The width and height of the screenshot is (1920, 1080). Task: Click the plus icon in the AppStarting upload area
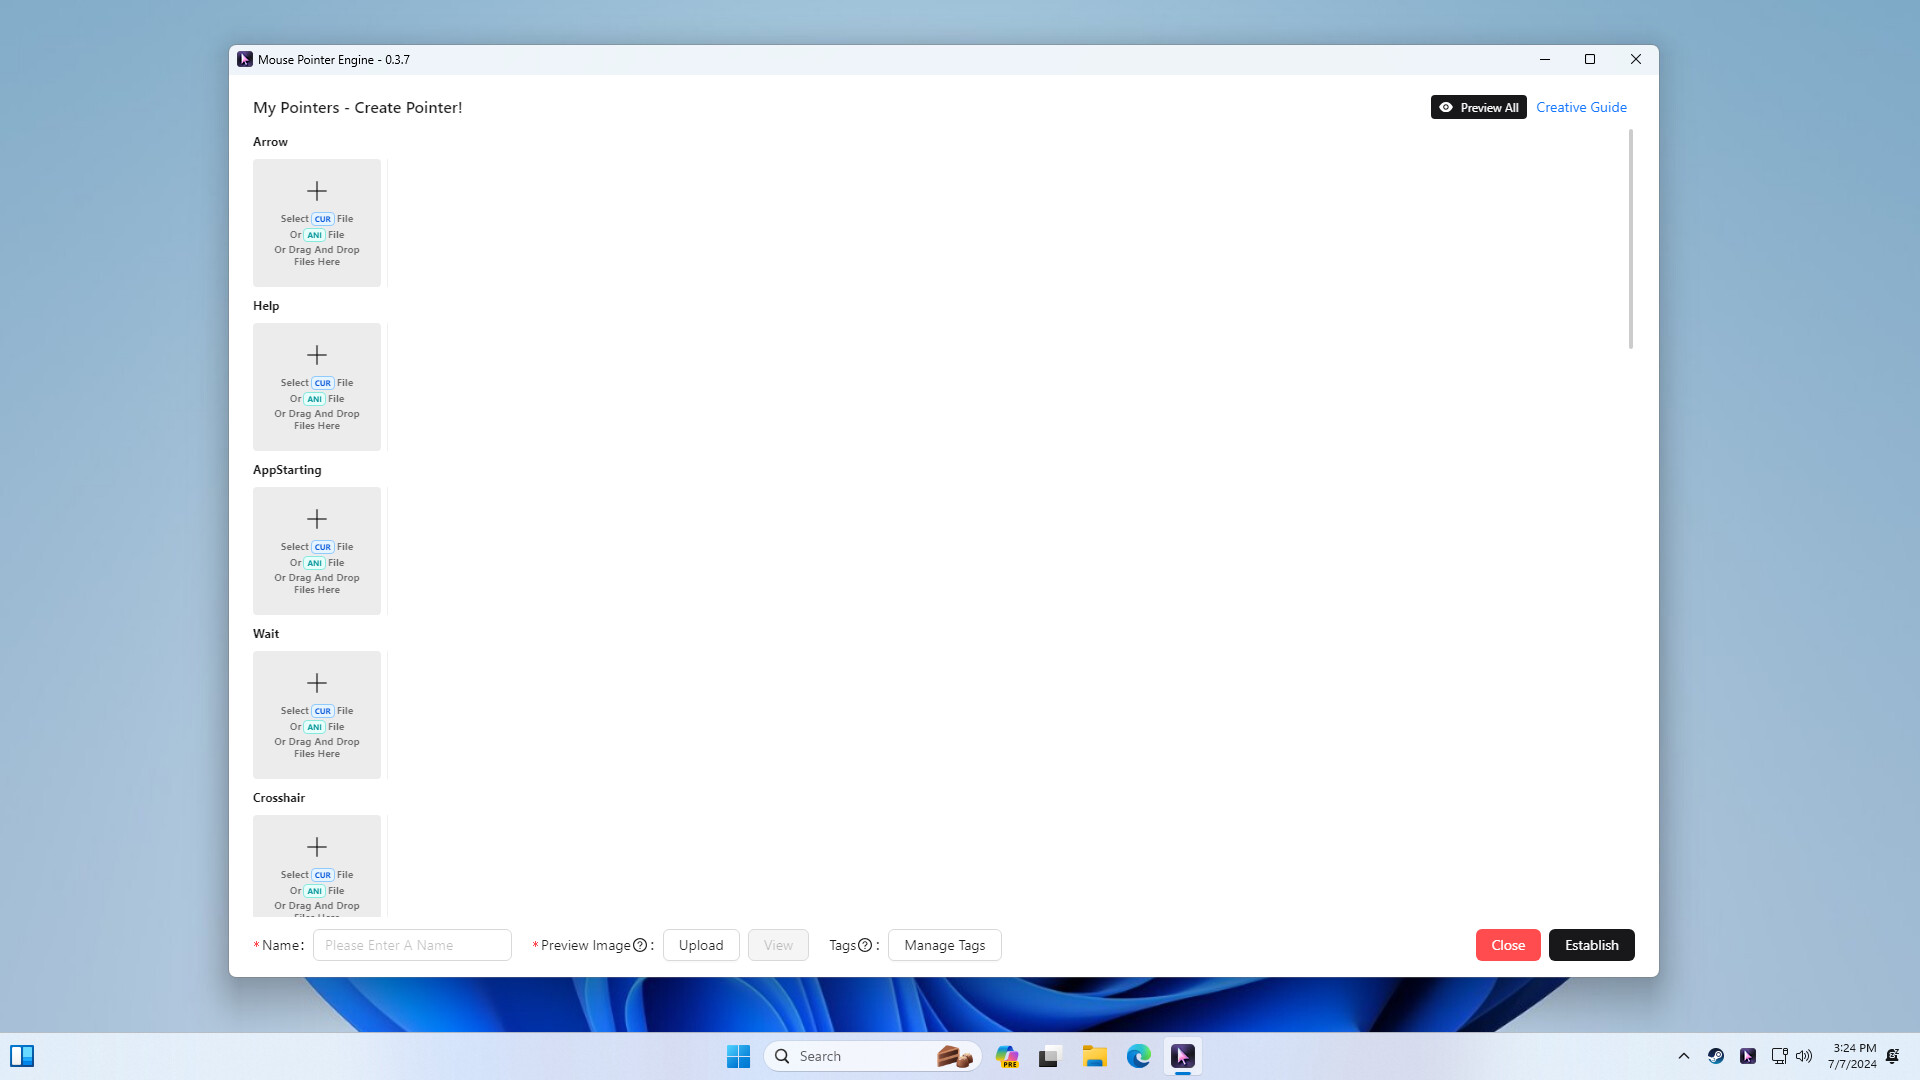317,518
